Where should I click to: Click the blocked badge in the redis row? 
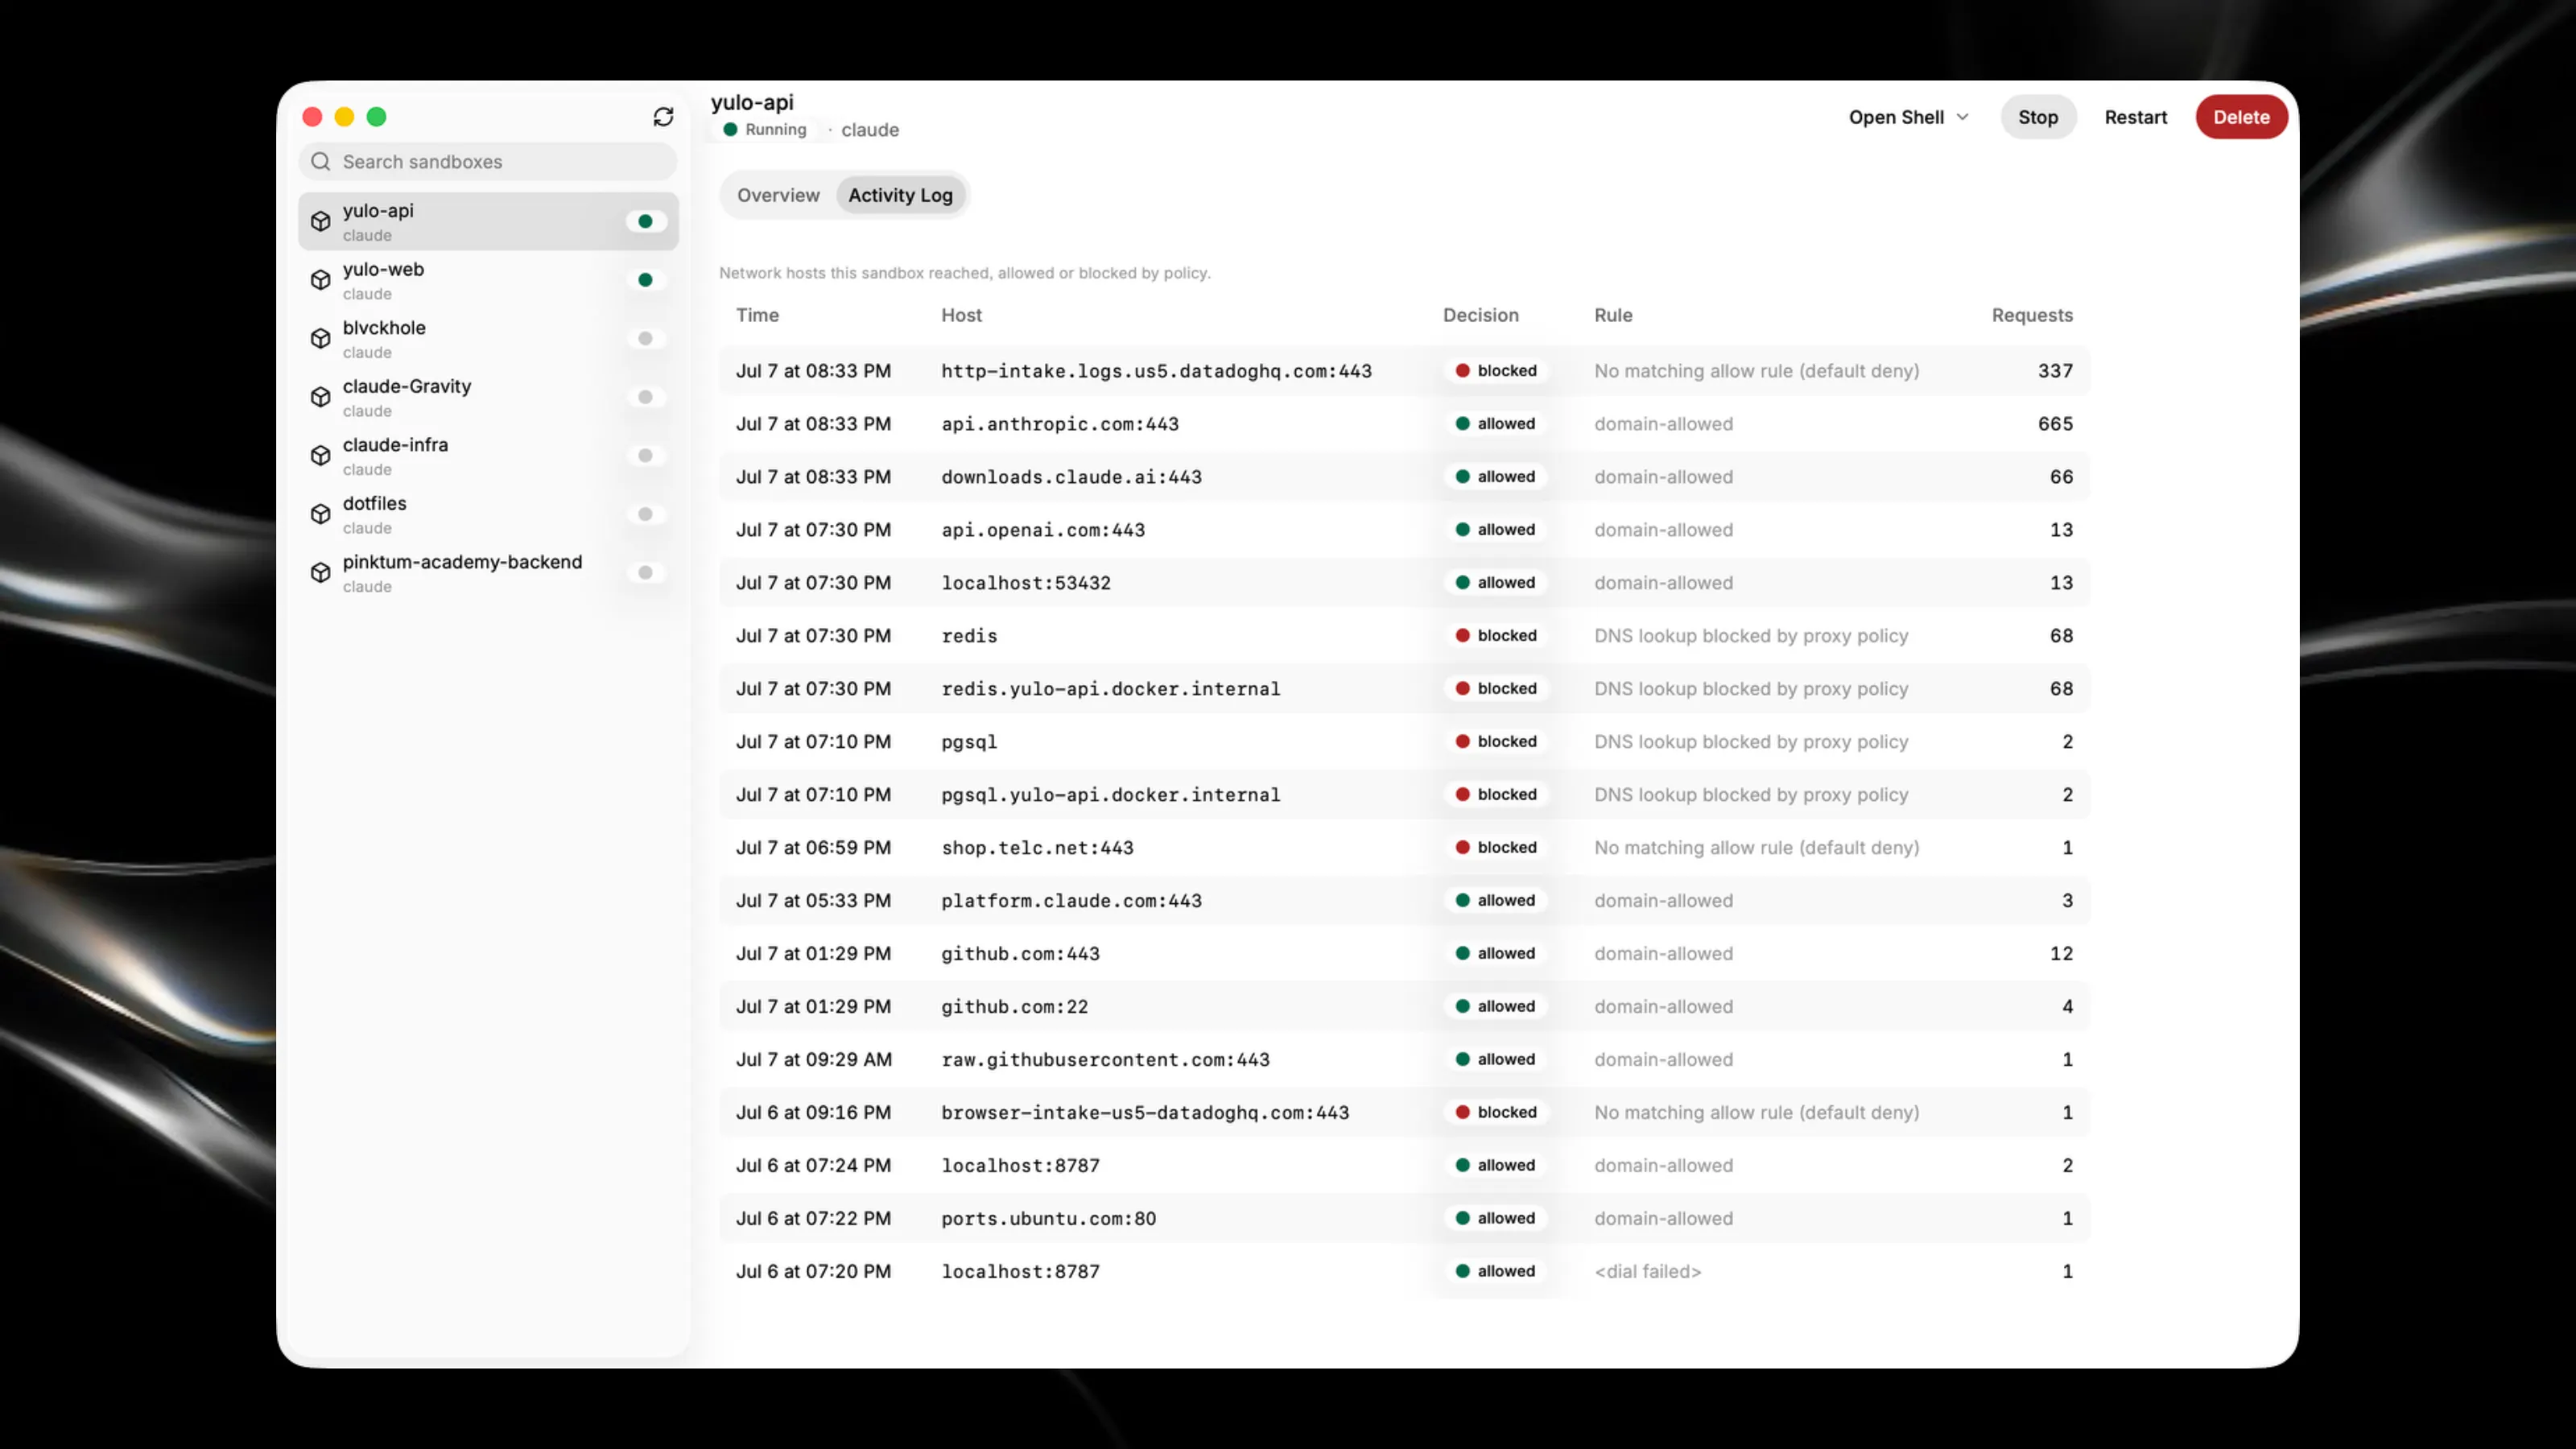click(x=1496, y=636)
